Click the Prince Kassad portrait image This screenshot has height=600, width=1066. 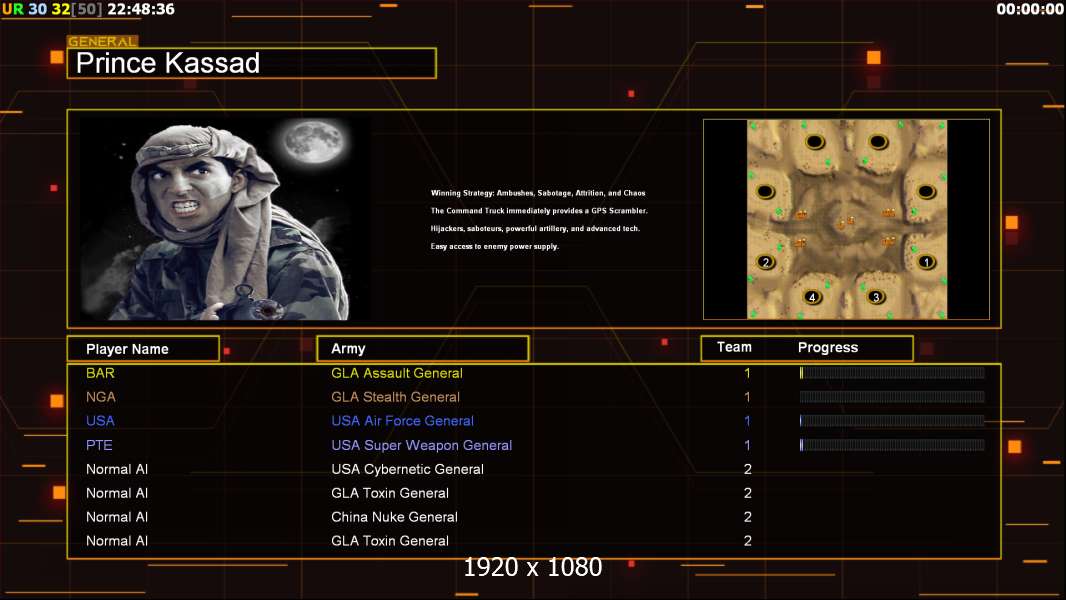point(225,218)
